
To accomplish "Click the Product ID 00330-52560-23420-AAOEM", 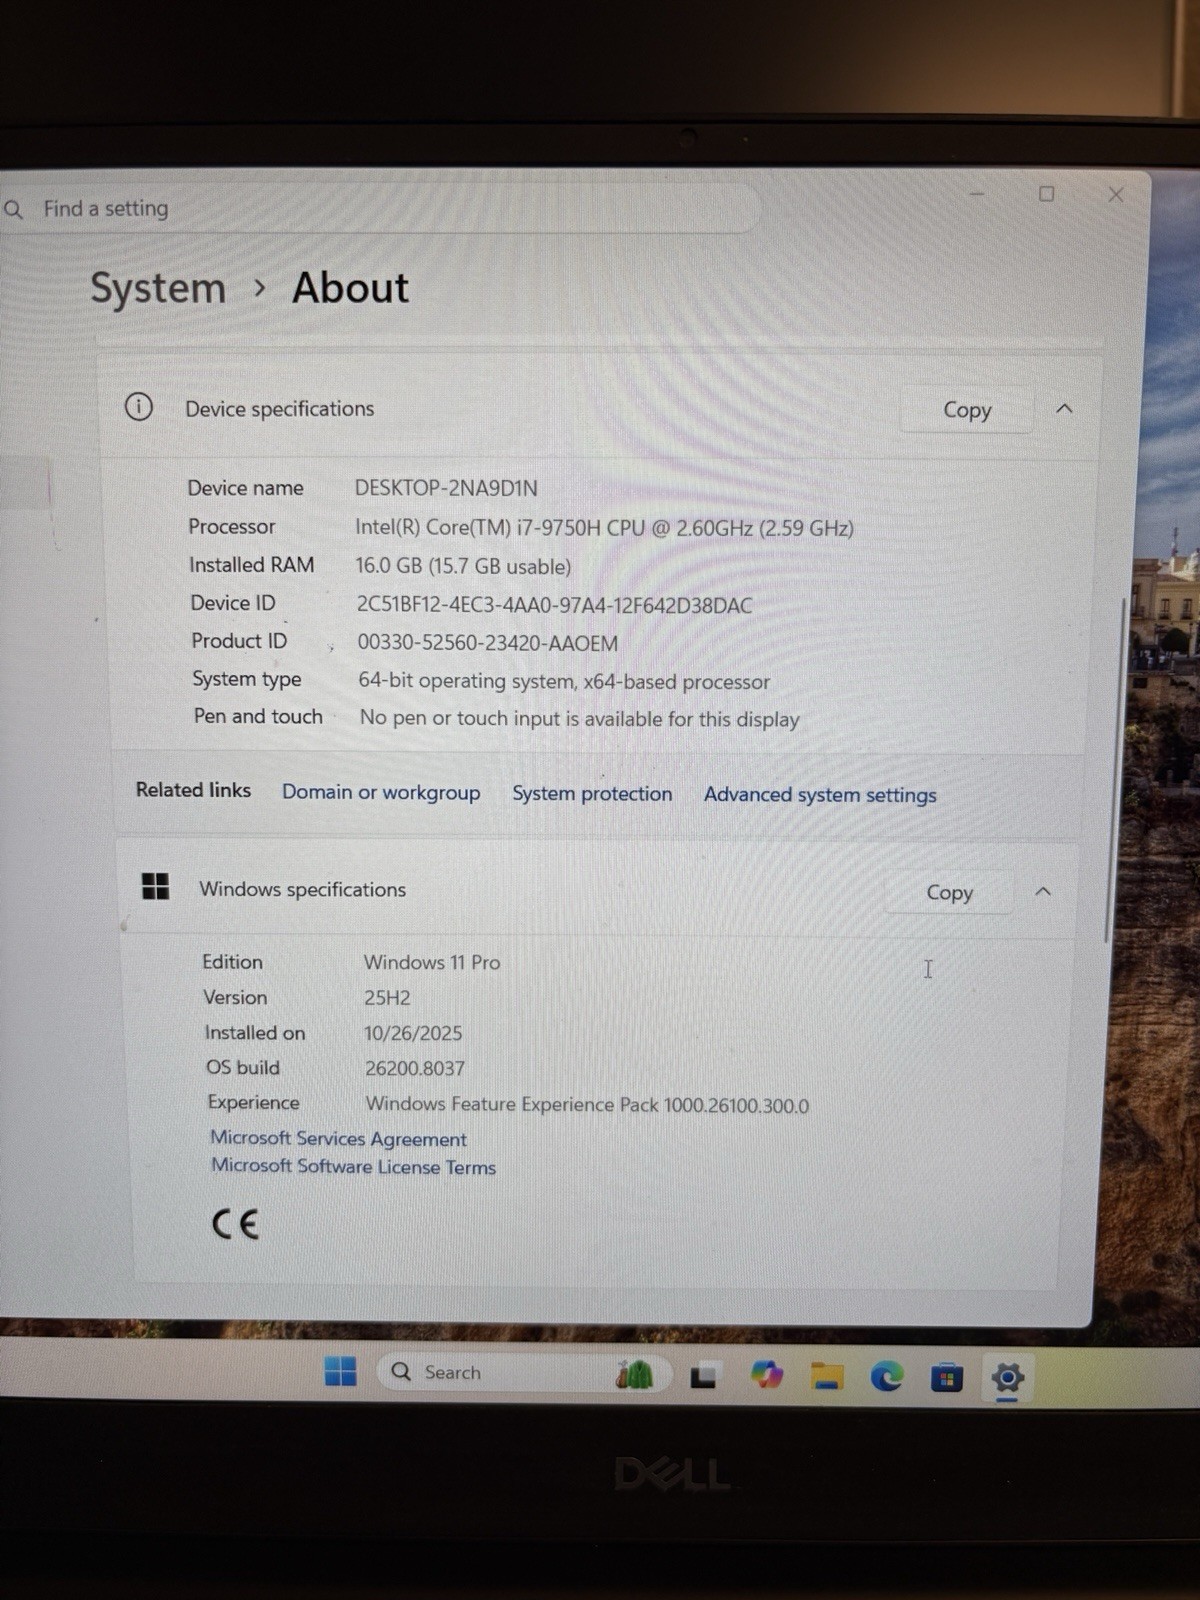I will pos(488,643).
